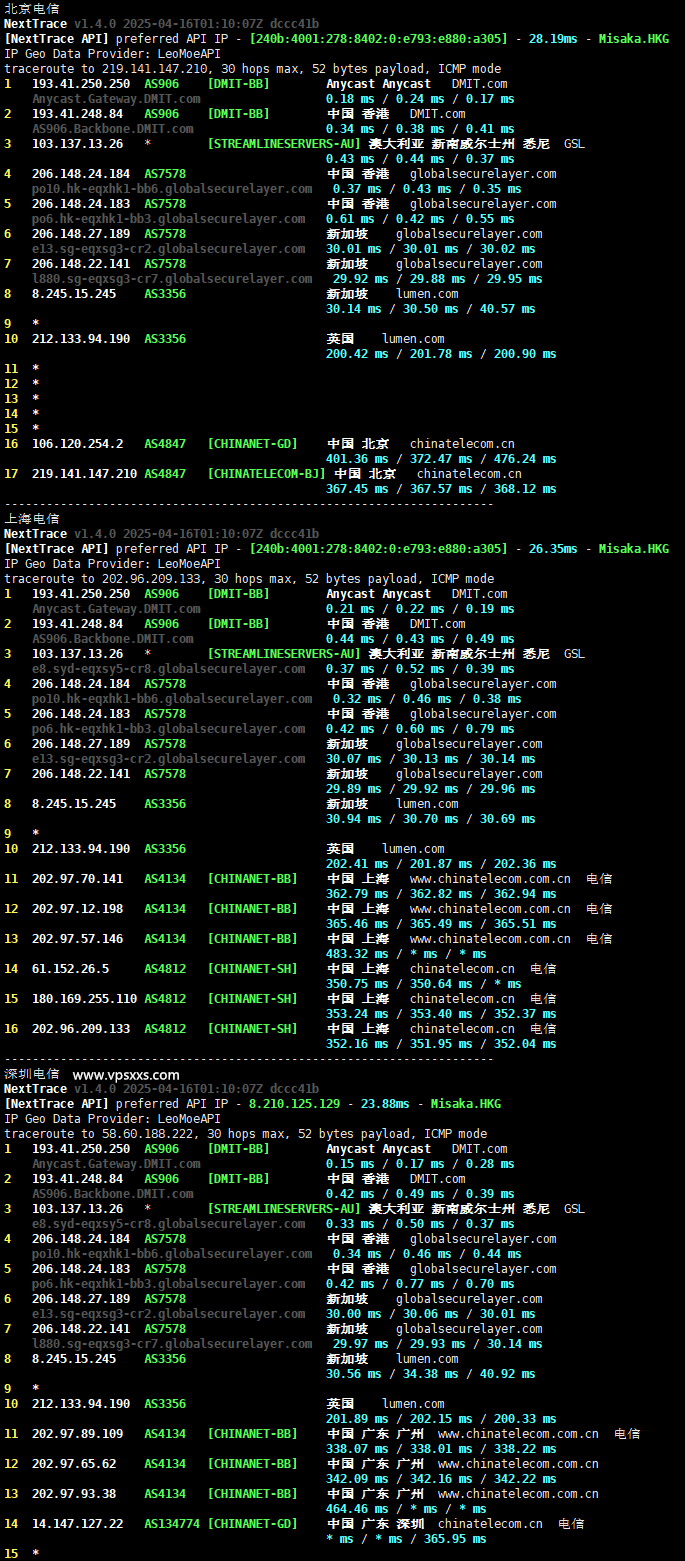The image size is (685, 1561).
Task: Select latency 30.94 ms / 30.70 ms / 30.69 ms
Action: (431, 819)
